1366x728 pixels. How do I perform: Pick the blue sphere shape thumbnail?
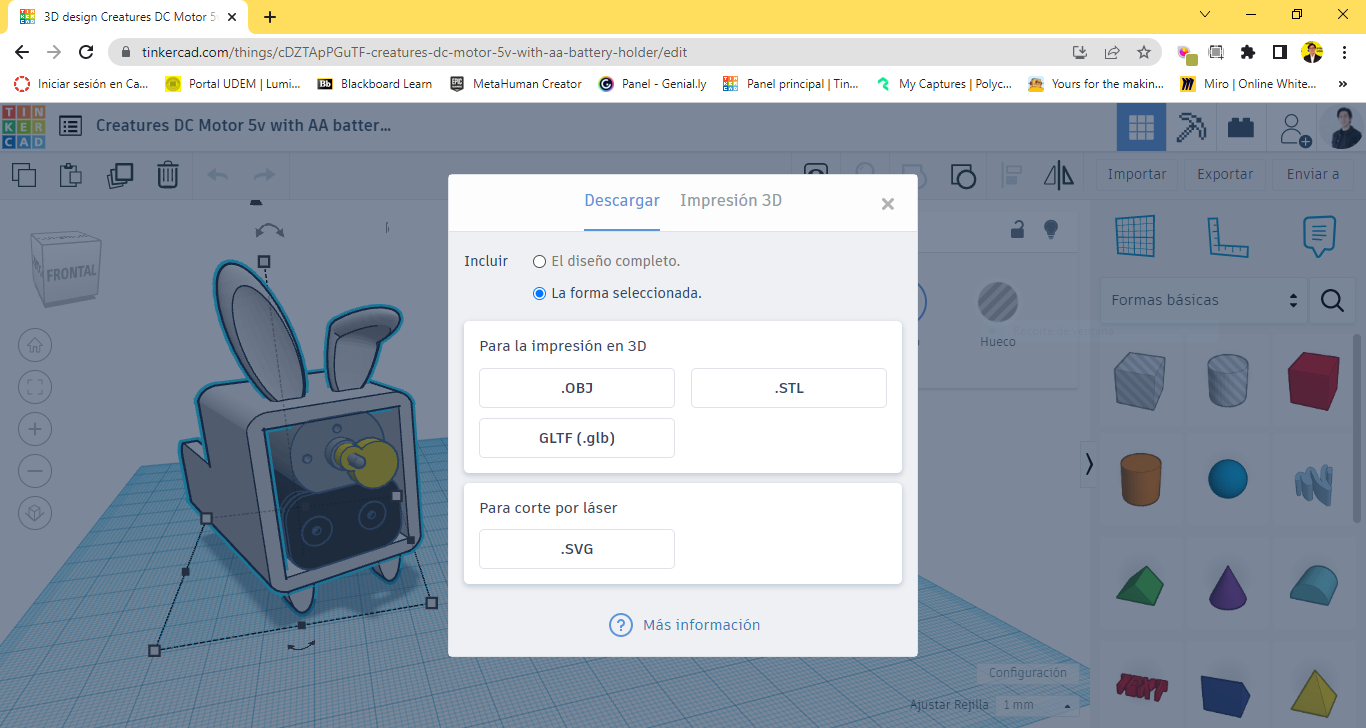coord(1227,479)
